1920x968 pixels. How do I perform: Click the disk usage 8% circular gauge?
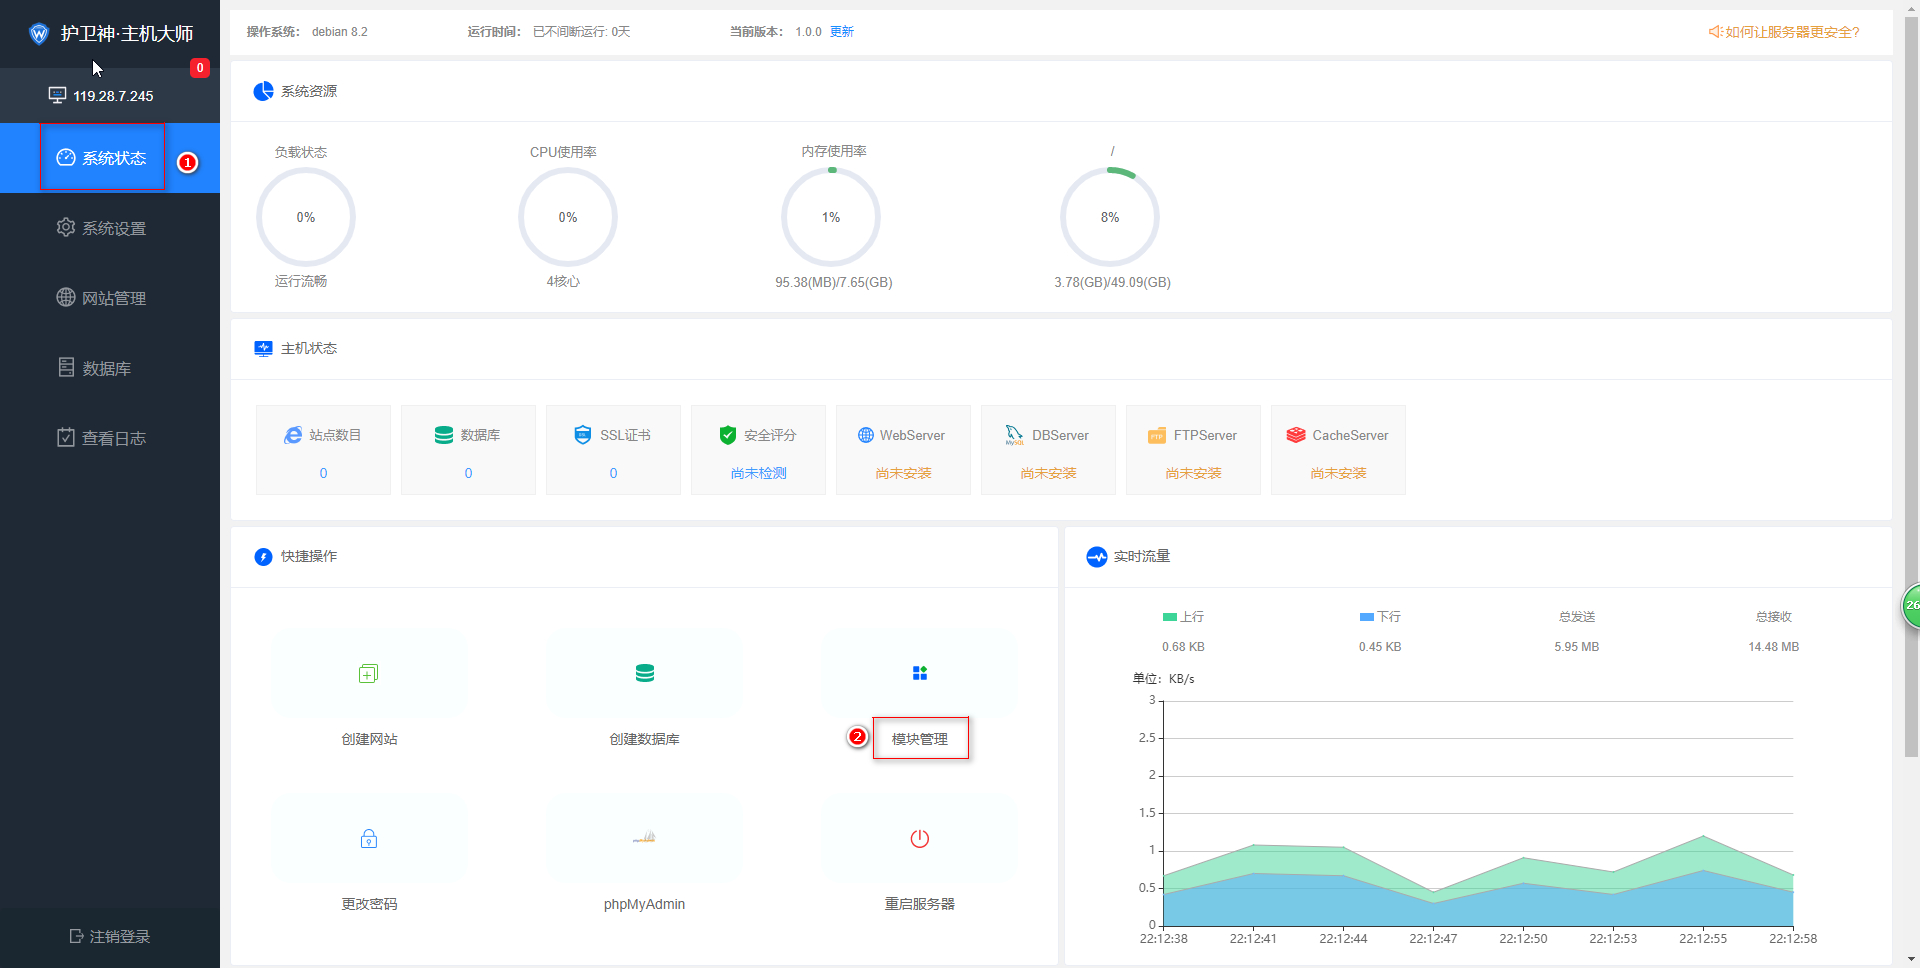[1110, 217]
